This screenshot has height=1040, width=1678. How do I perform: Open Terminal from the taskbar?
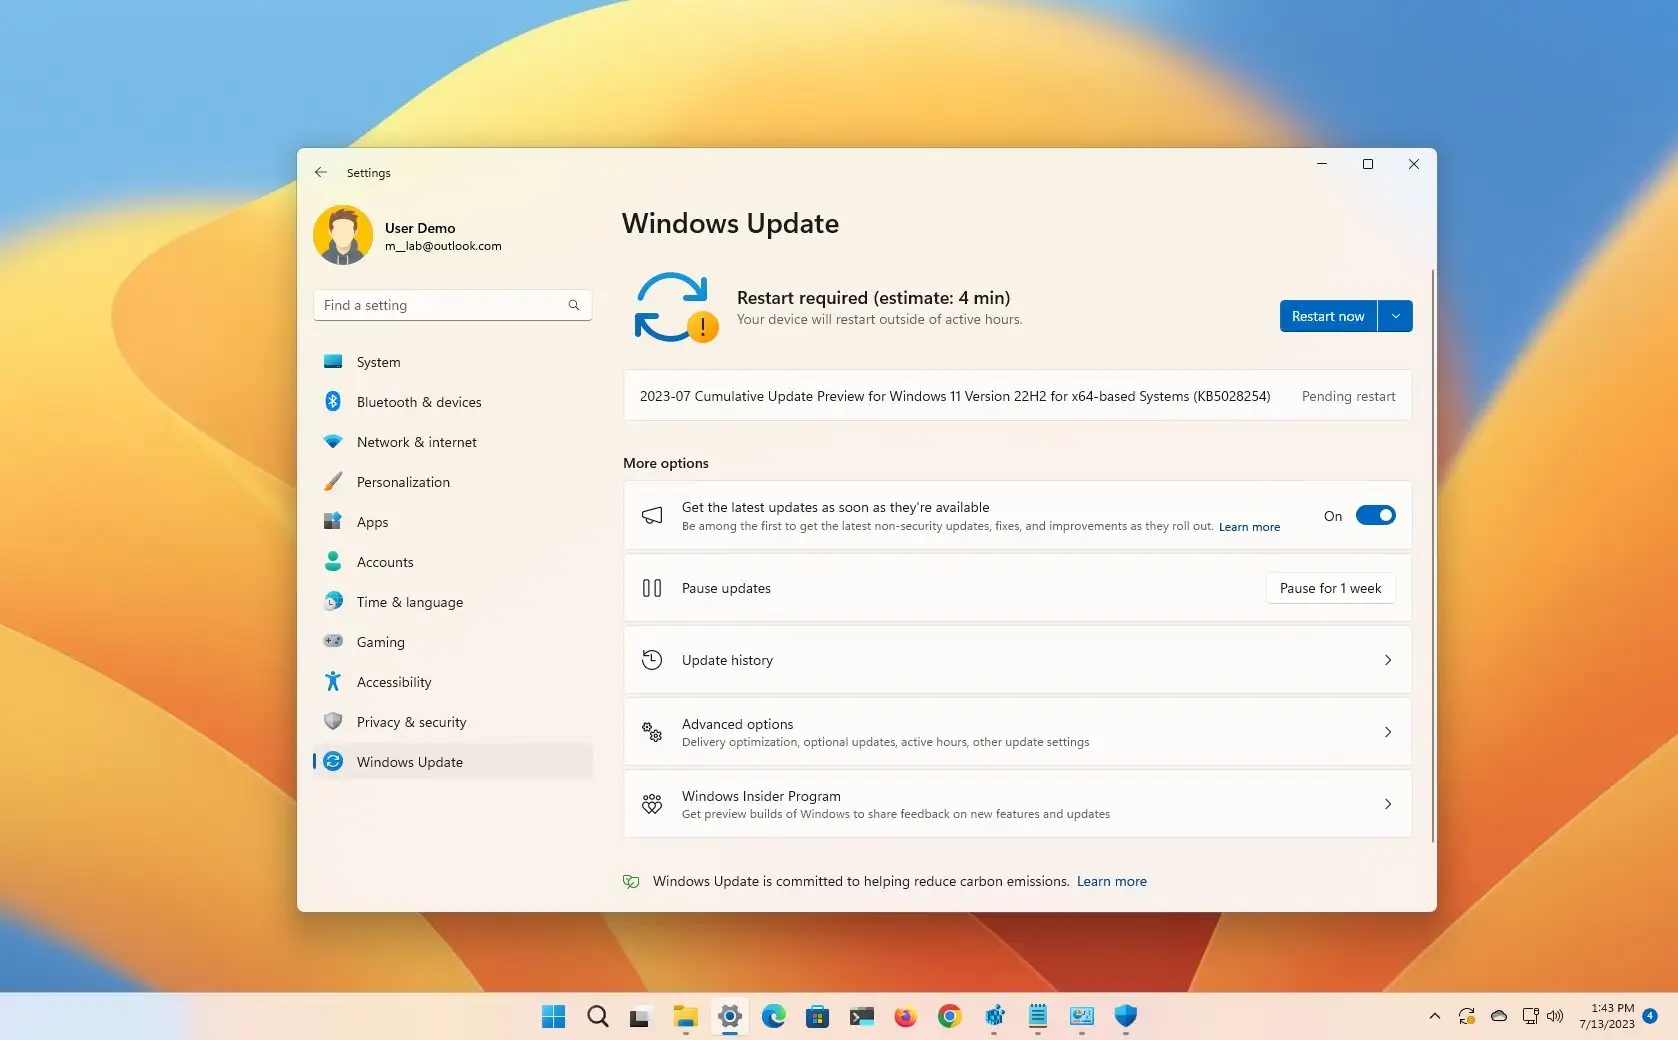point(861,1017)
